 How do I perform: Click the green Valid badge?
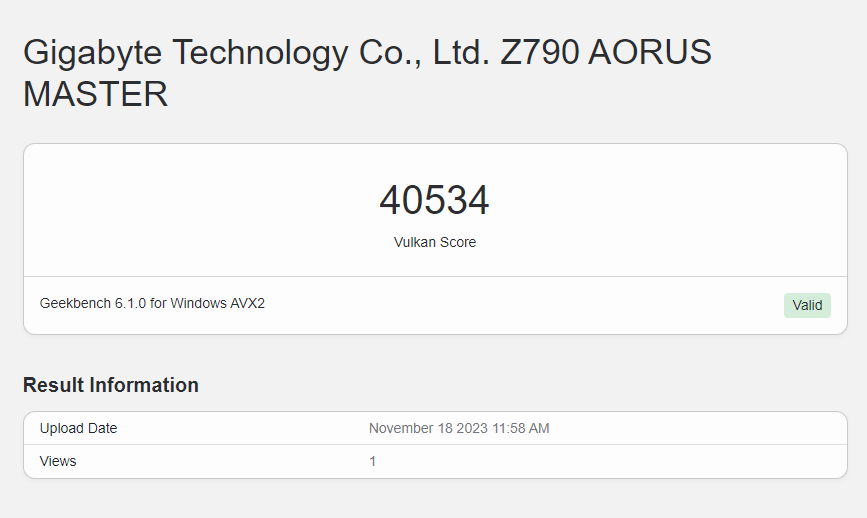click(807, 305)
